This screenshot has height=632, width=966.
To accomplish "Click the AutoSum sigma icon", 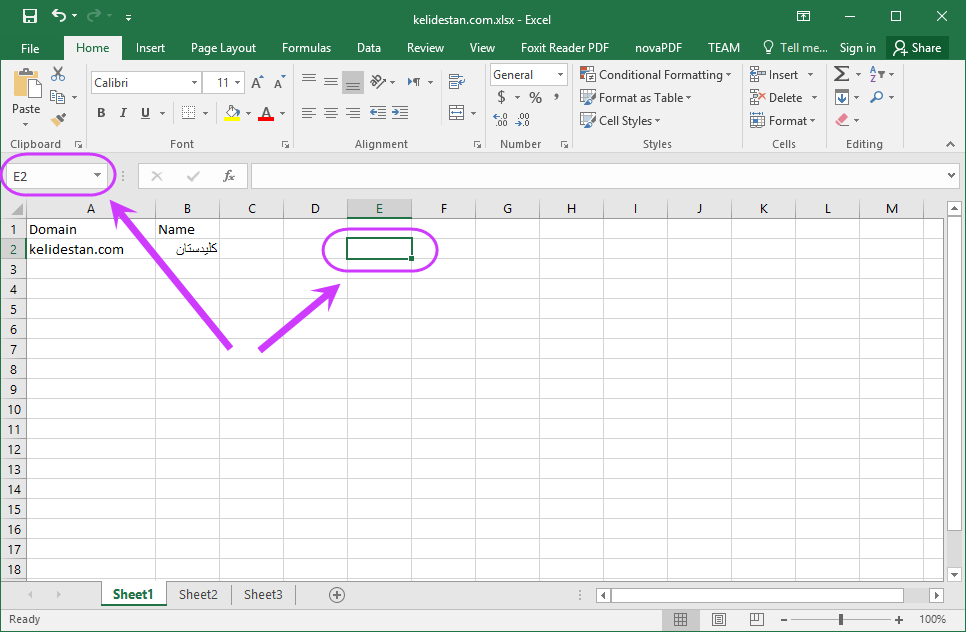I will coord(841,74).
